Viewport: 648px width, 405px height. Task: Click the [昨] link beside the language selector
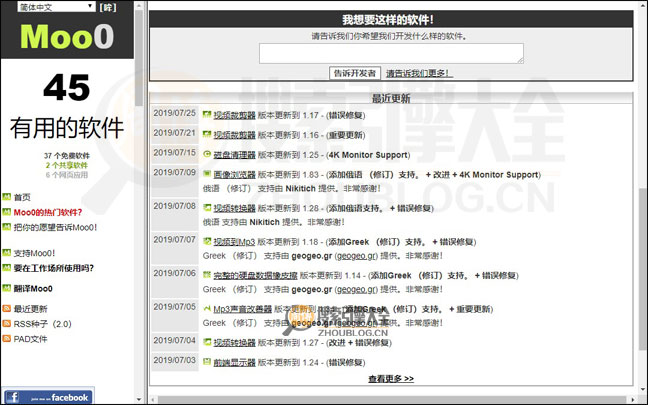coord(108,7)
